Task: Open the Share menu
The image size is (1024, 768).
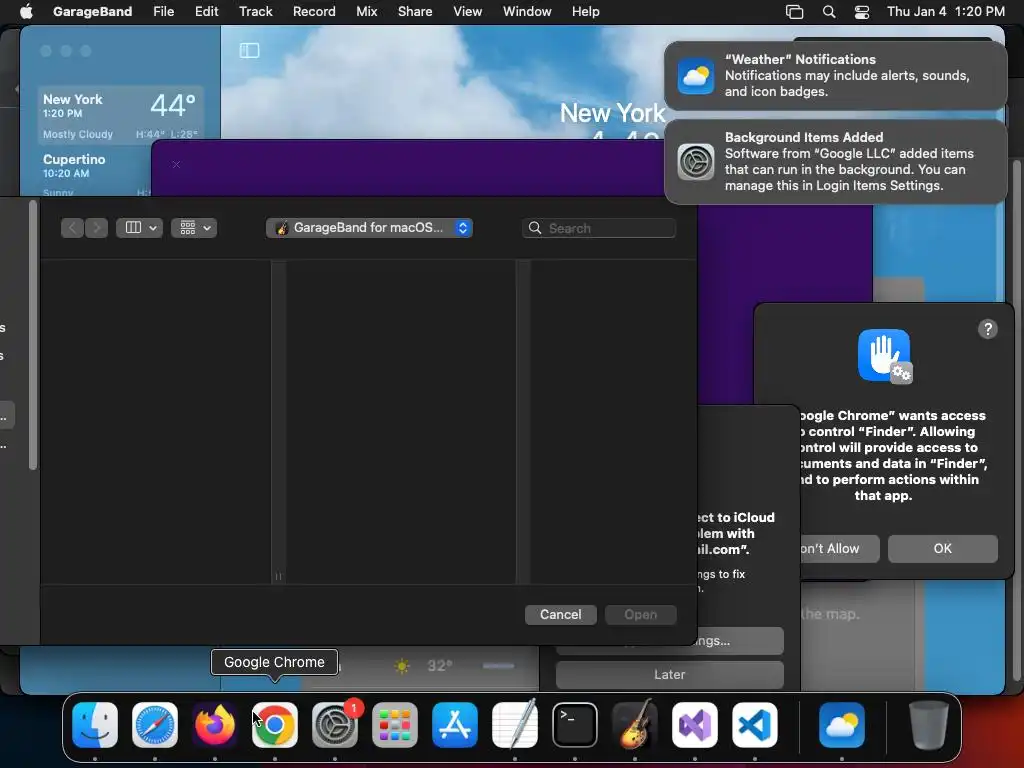Action: tap(415, 11)
